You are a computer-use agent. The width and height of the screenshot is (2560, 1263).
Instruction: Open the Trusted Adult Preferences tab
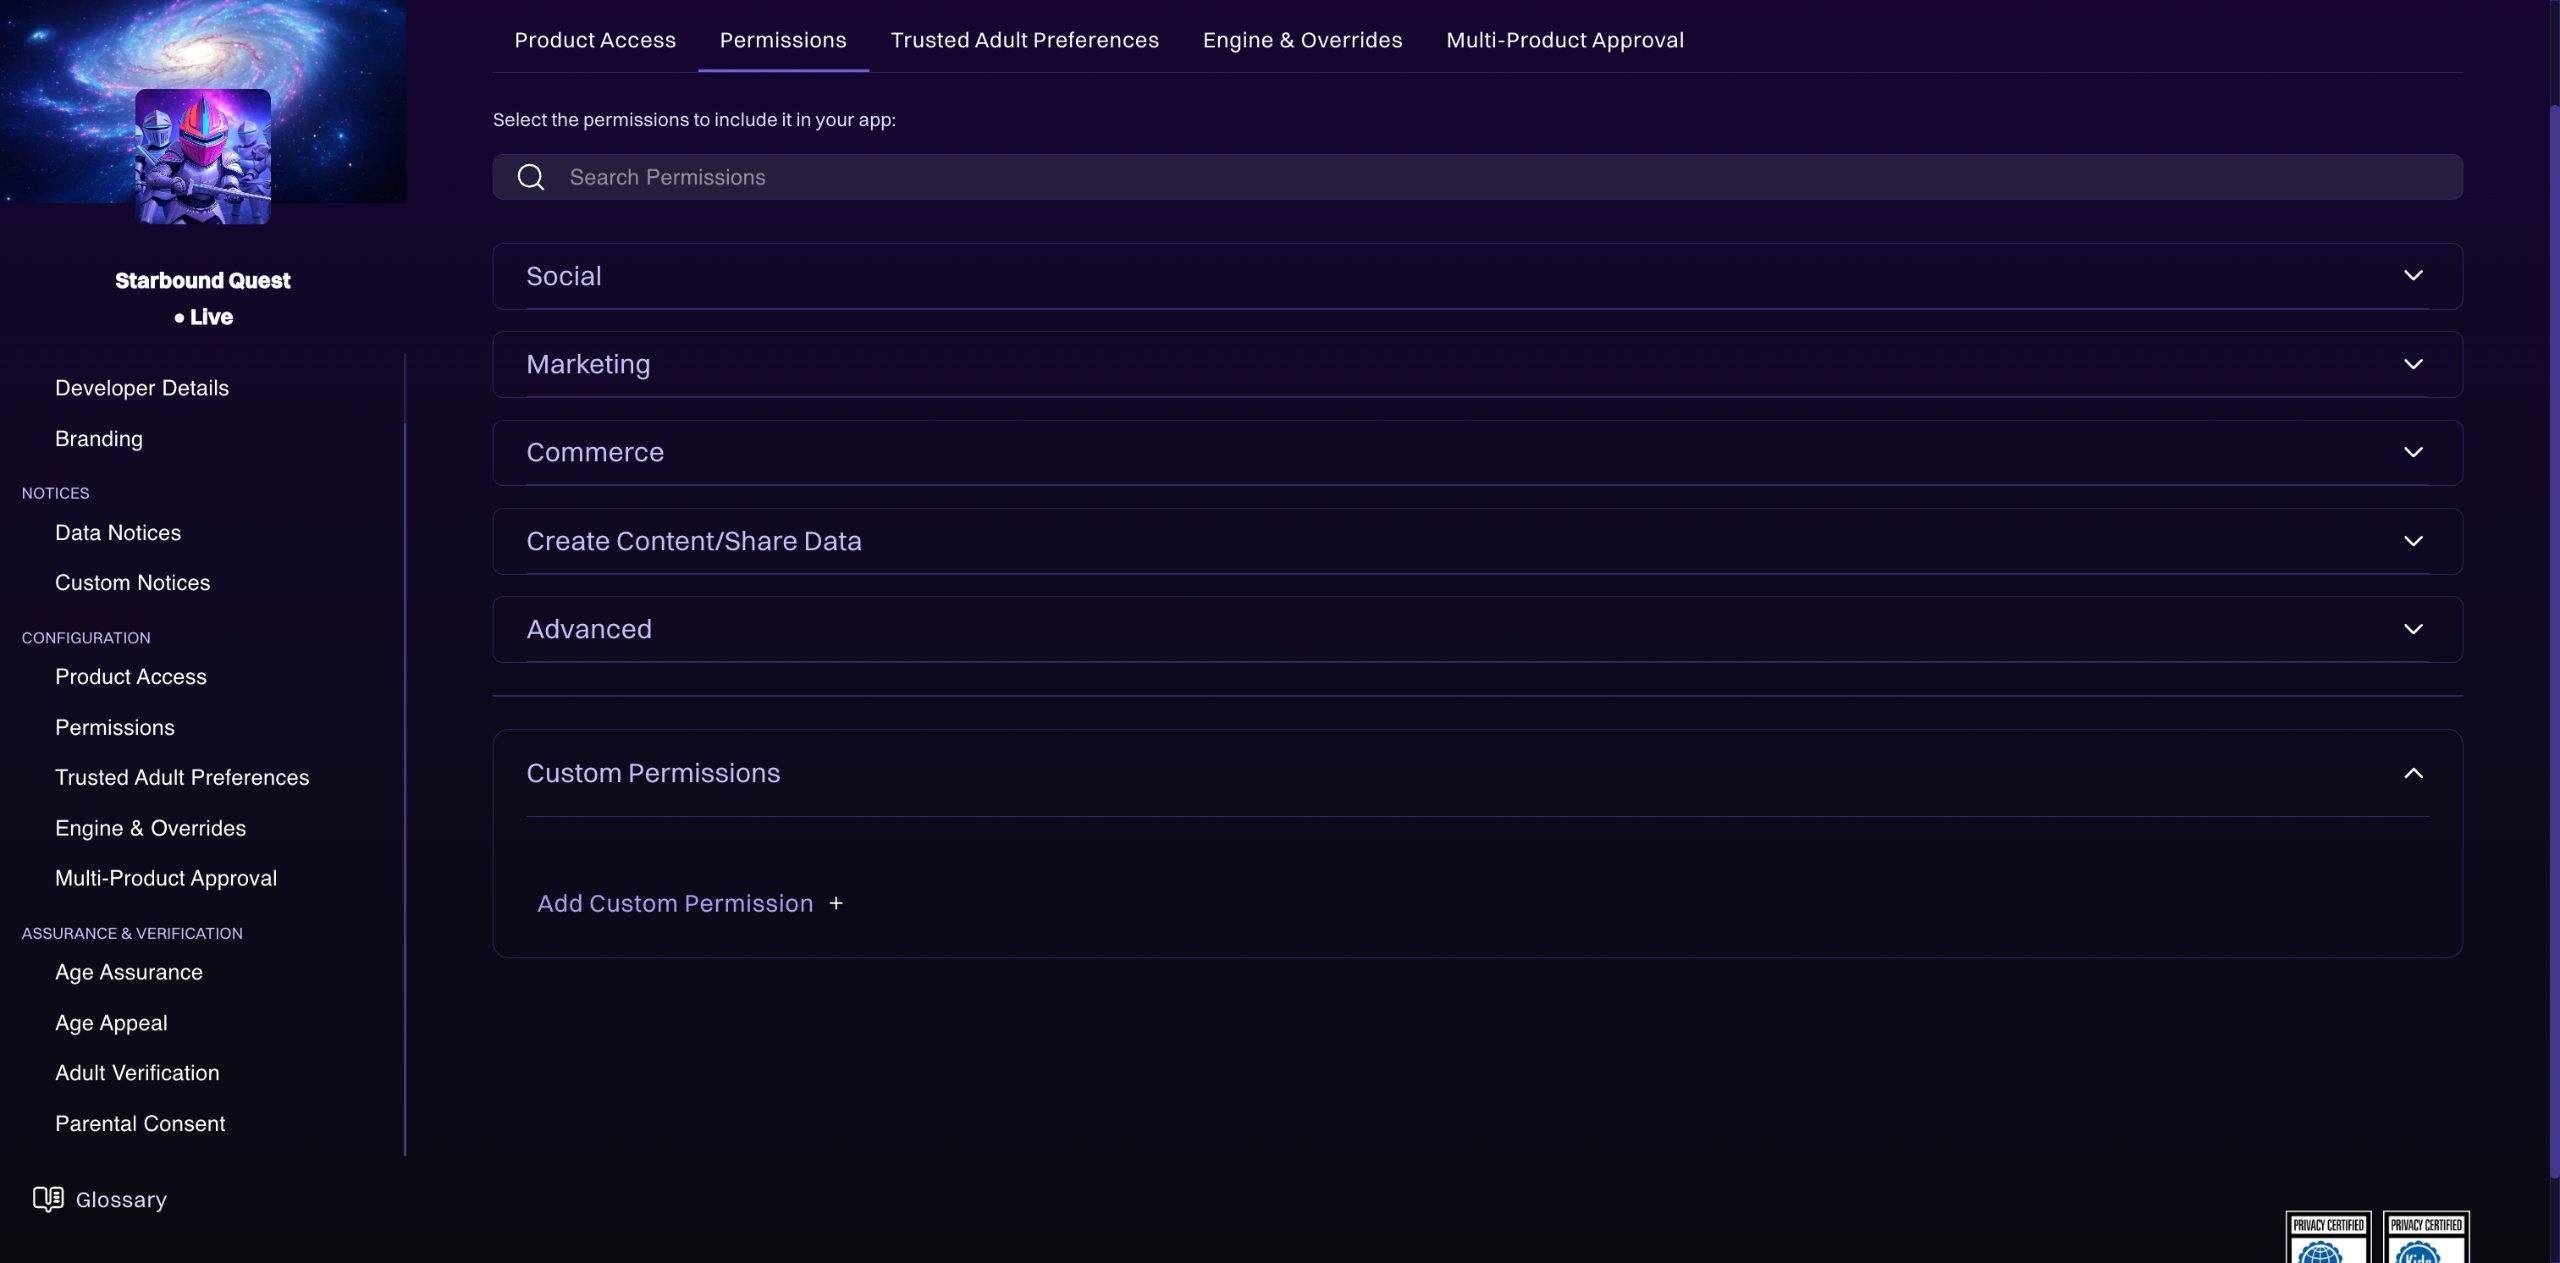pos(1024,40)
